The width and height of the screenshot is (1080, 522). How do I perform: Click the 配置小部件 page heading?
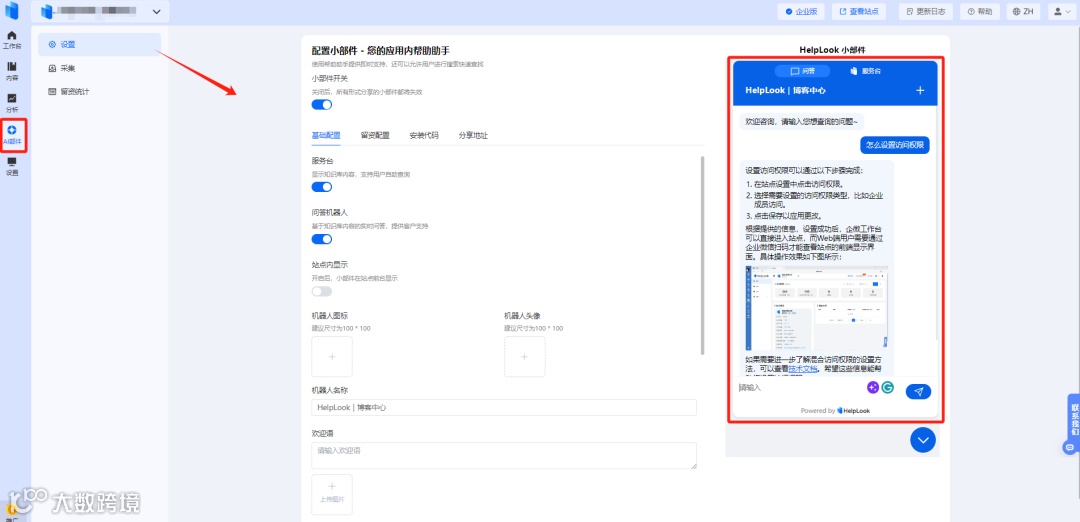[x=381, y=50]
